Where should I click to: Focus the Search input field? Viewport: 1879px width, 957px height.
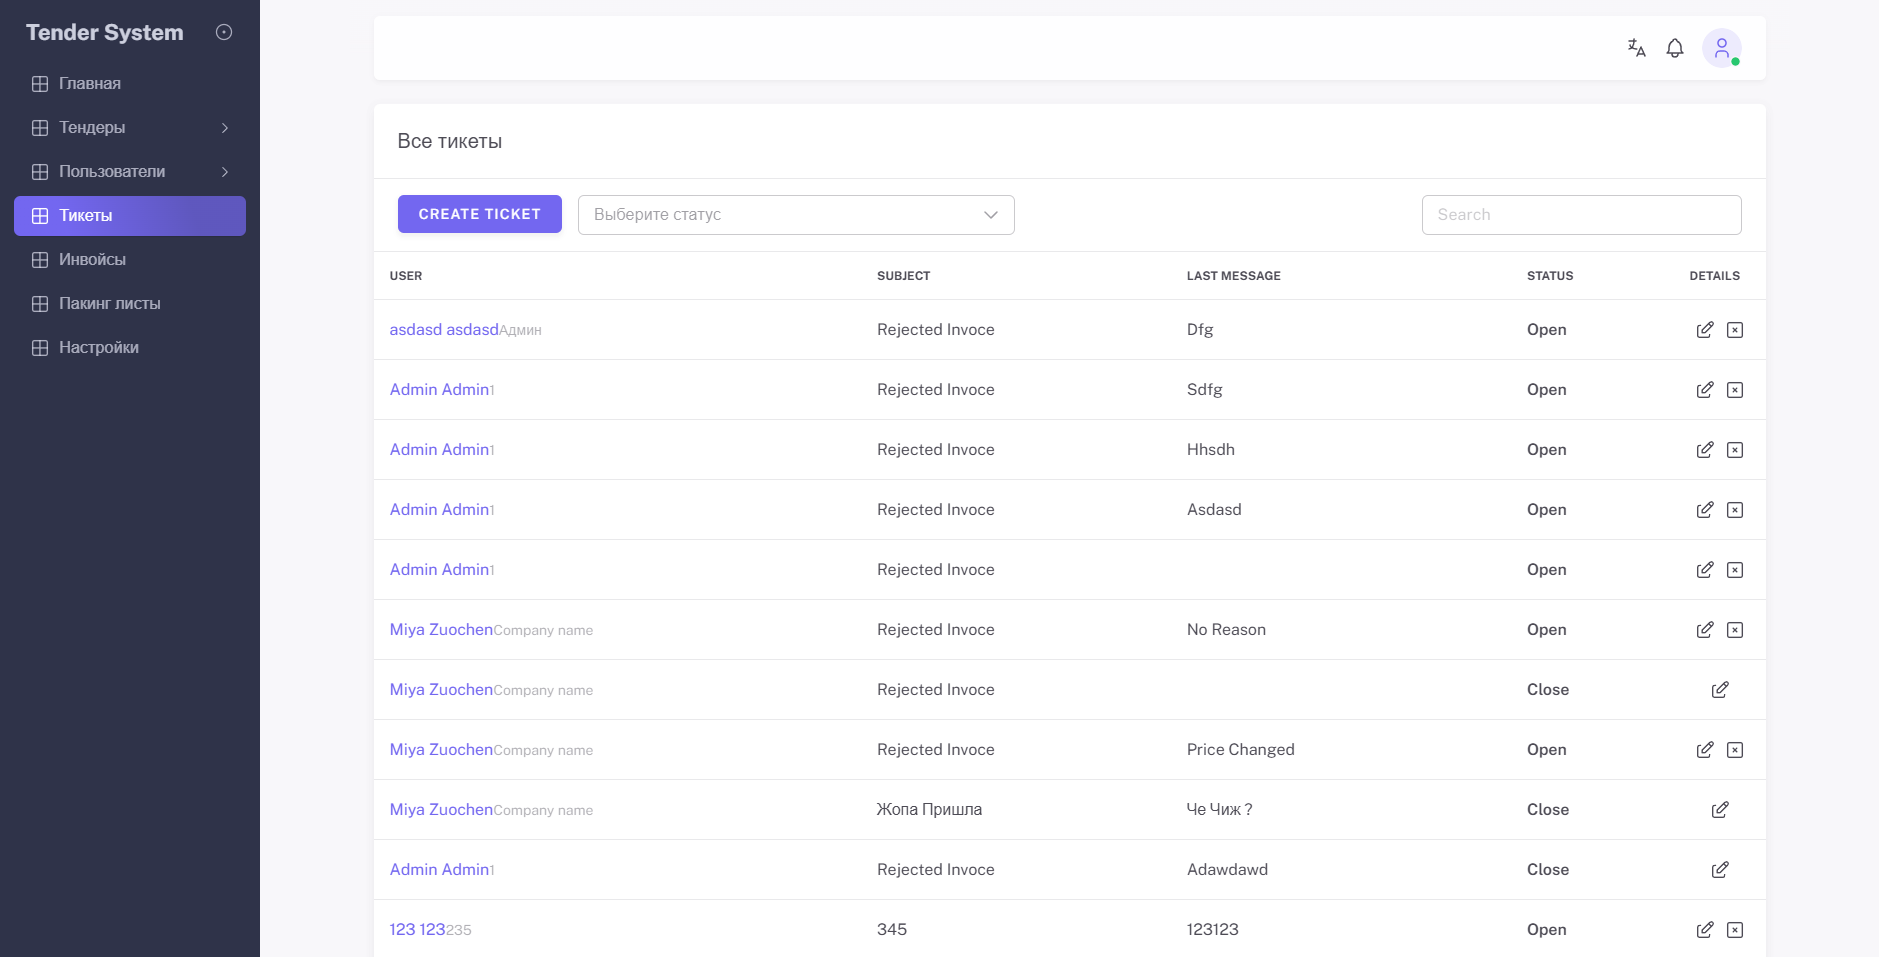[x=1581, y=215]
